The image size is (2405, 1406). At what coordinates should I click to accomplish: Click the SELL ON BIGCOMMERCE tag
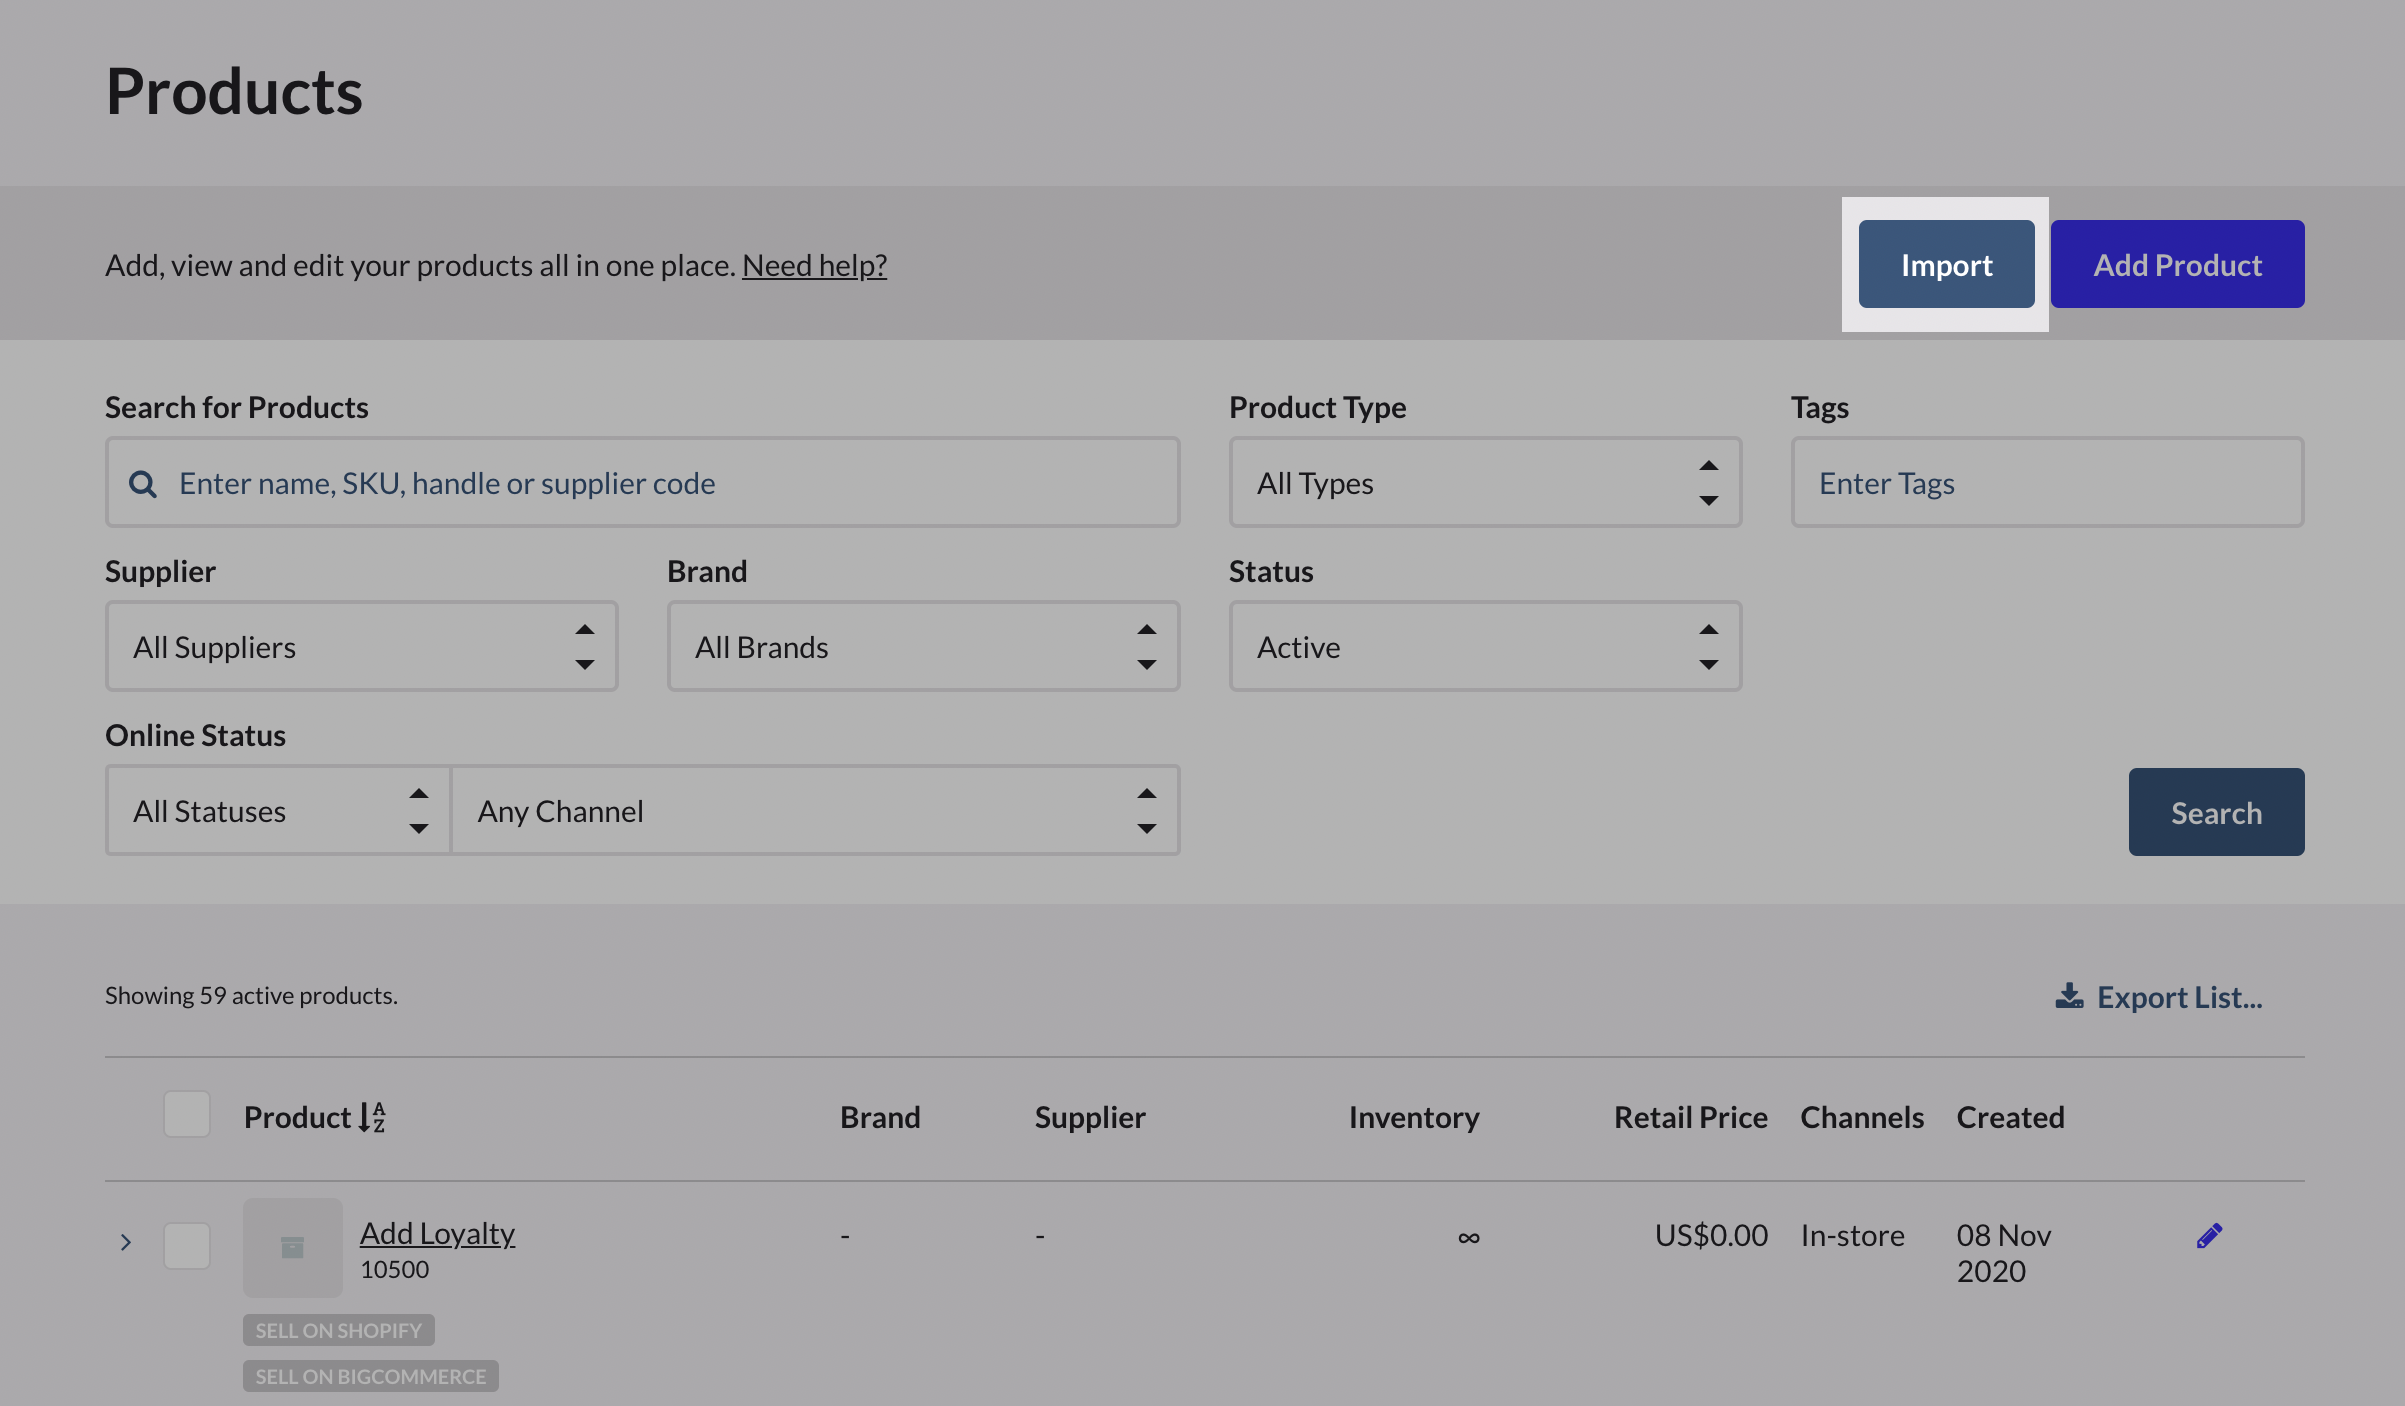point(370,1376)
